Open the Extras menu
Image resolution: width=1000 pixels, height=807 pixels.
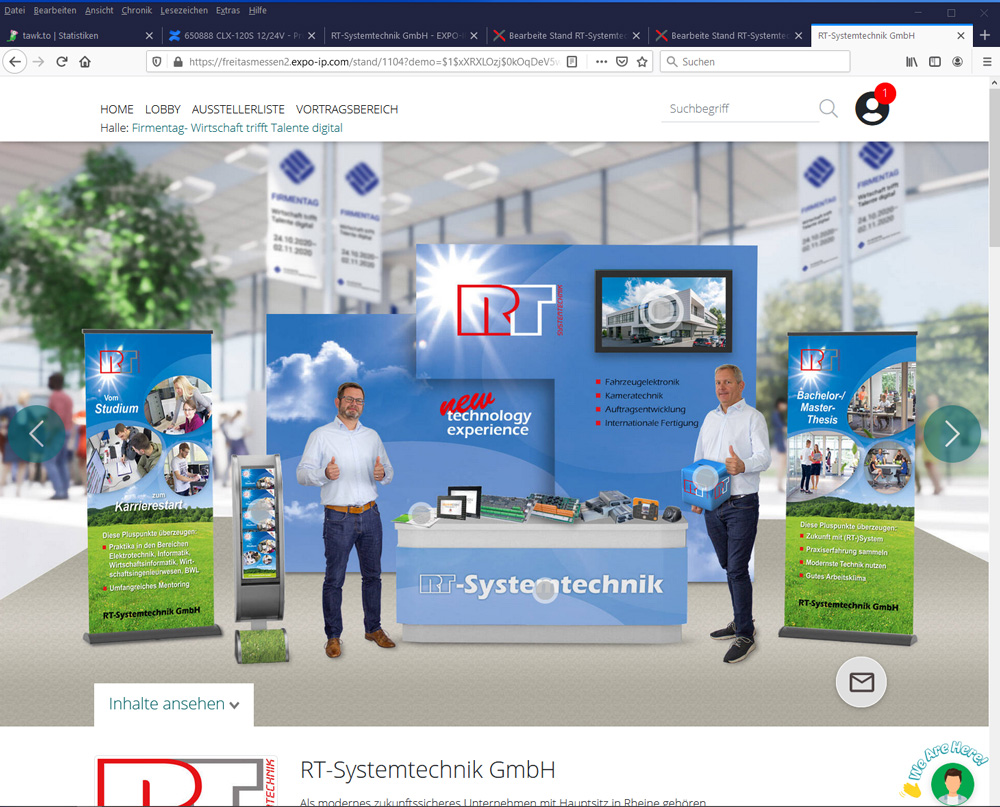[x=228, y=10]
